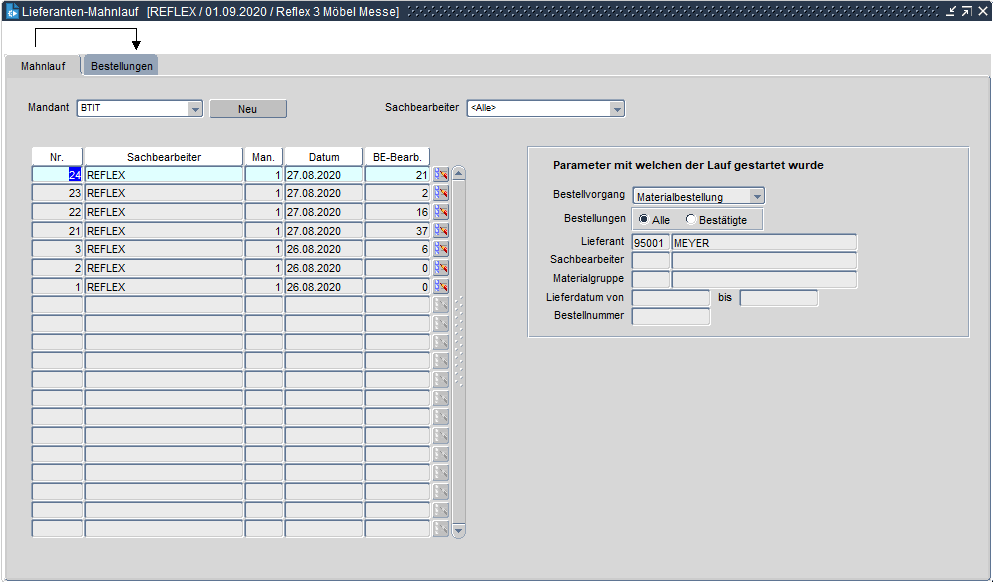Click the Bestellnummer input field
Screen dimensions: 993x582
point(671,316)
